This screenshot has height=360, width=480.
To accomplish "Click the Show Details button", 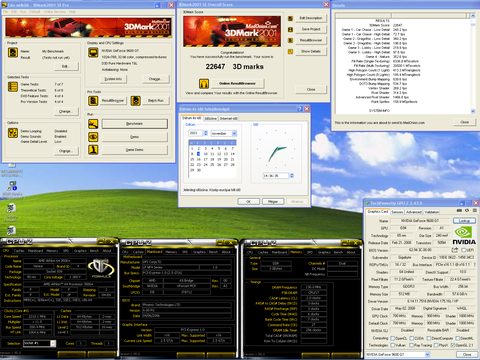I will point(311,51).
